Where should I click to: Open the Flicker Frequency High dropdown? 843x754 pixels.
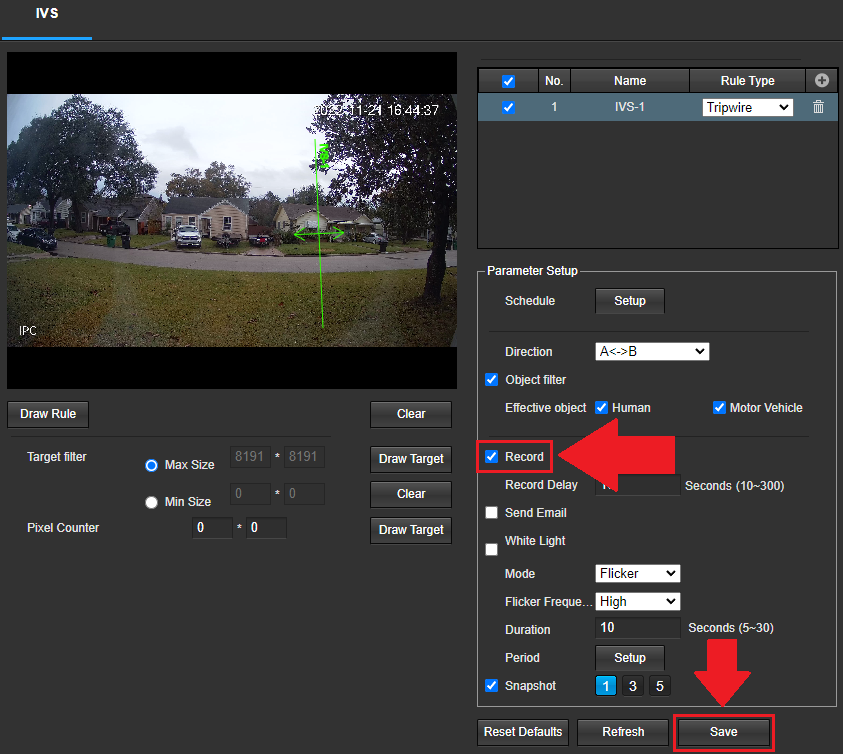[638, 602]
